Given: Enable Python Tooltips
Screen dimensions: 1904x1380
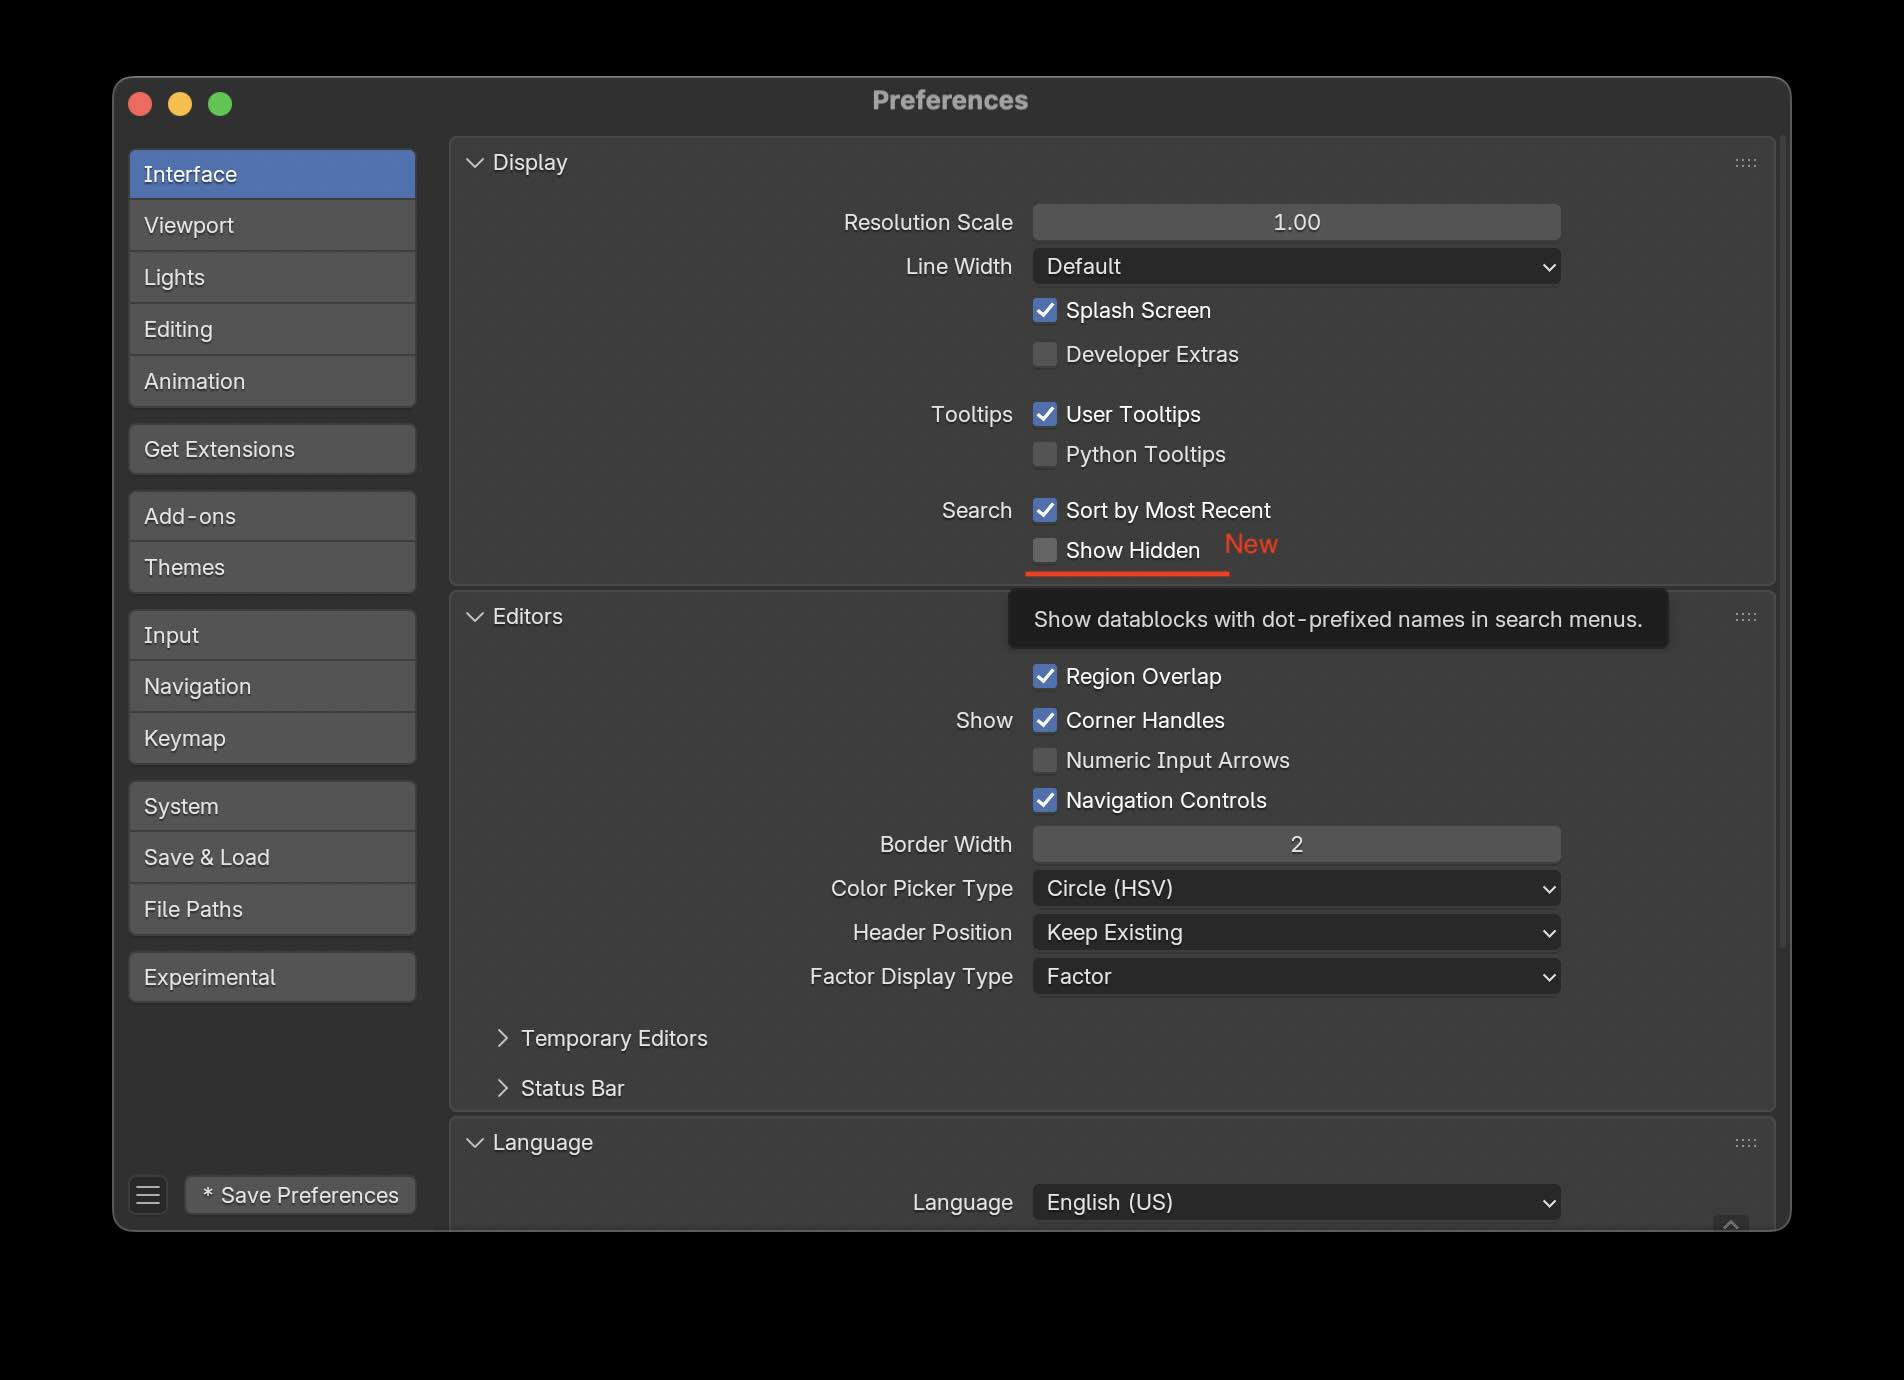Looking at the screenshot, I should (1045, 454).
